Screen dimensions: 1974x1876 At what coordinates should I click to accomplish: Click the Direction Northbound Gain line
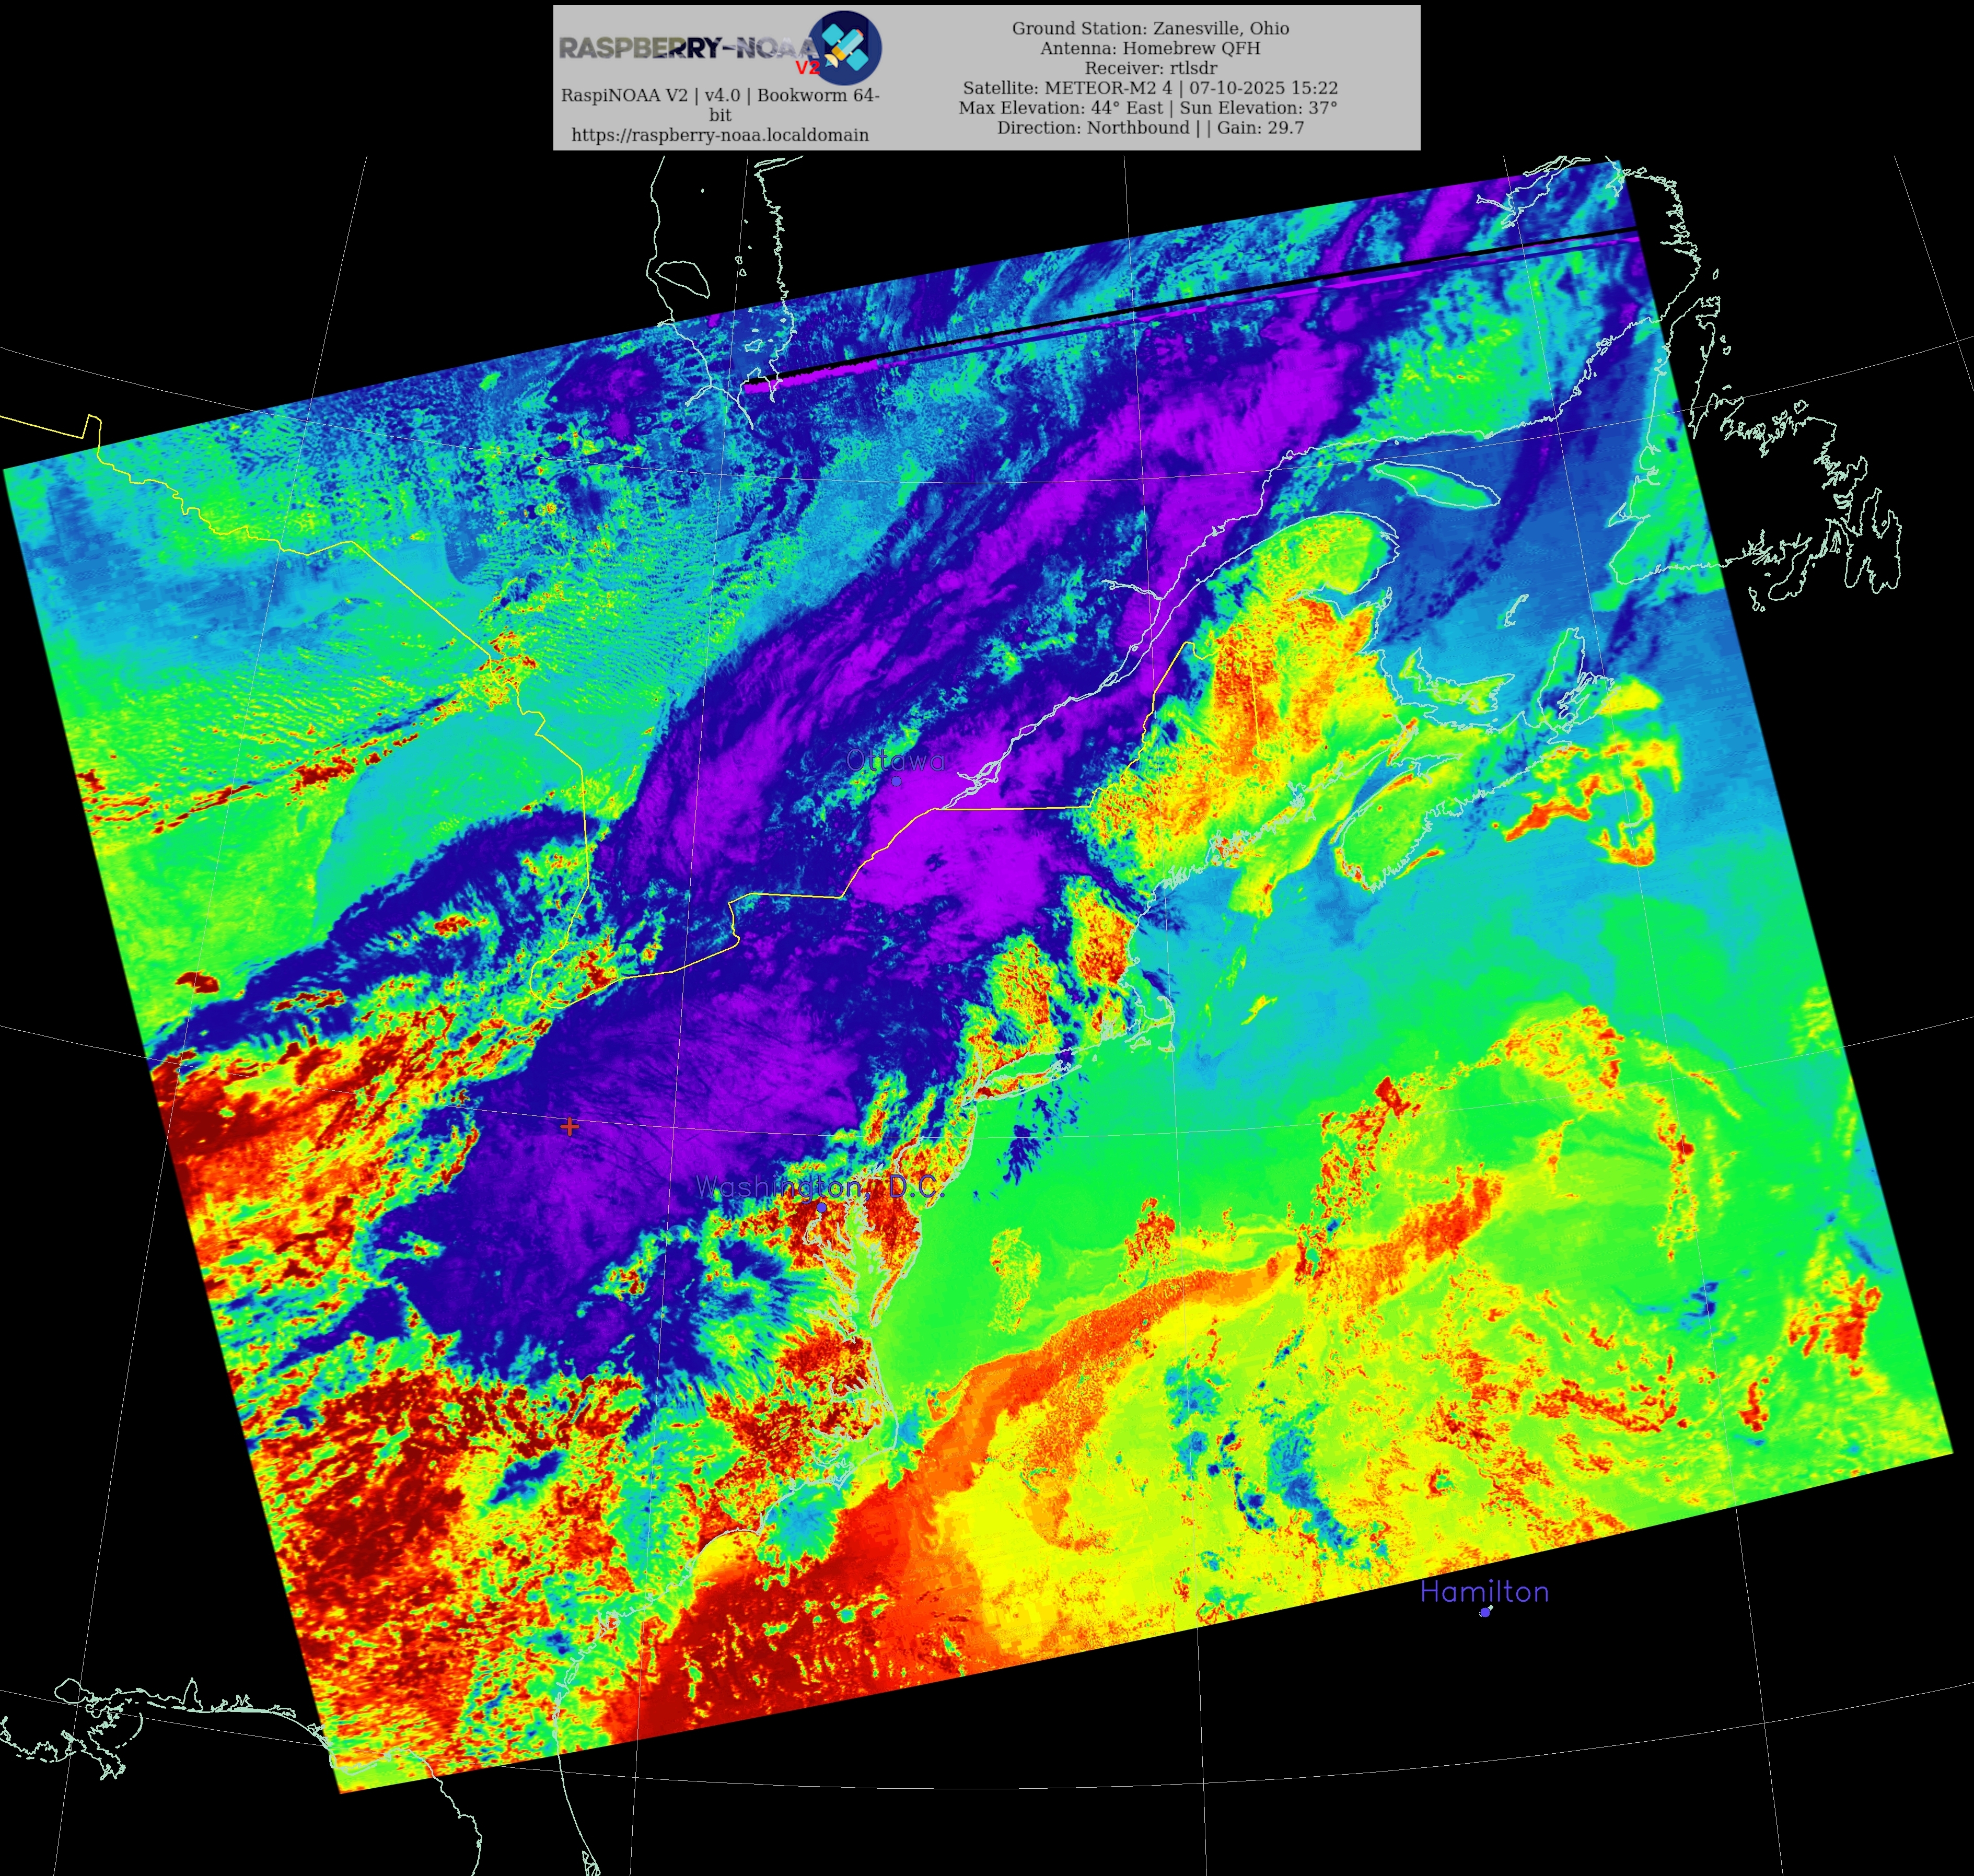[1150, 128]
